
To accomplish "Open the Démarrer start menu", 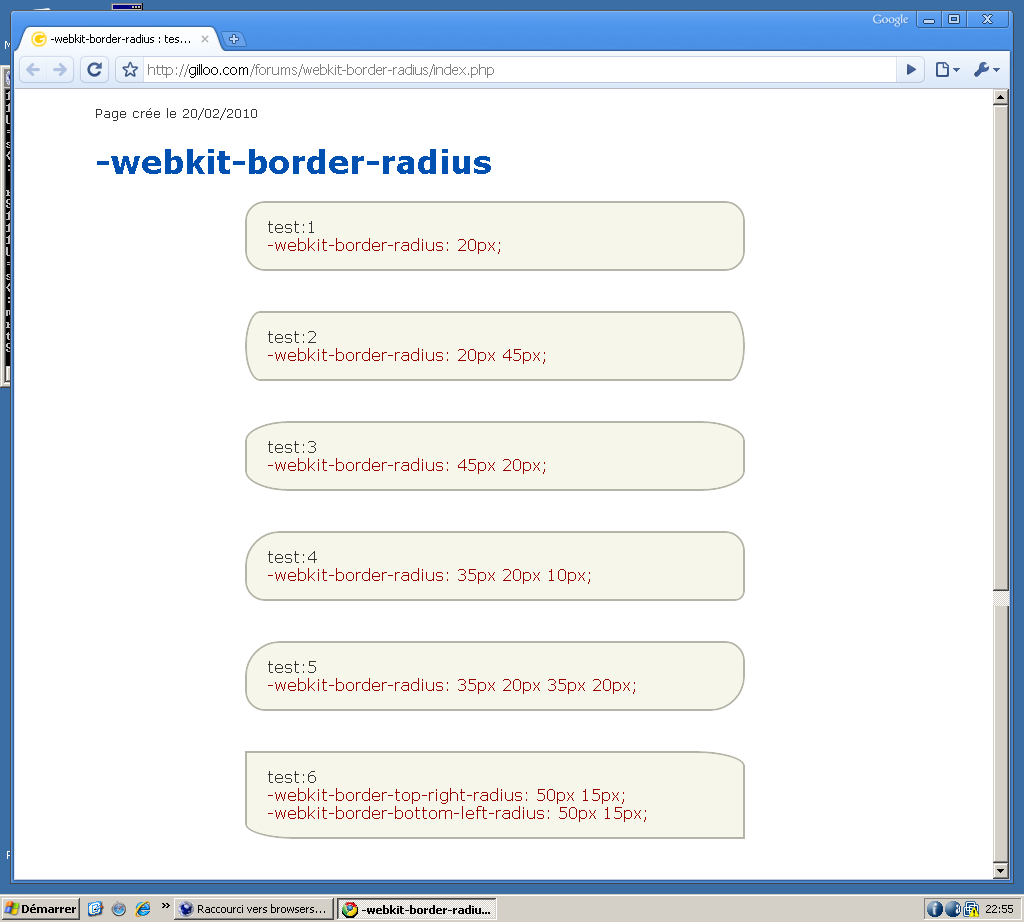I will pyautogui.click(x=41, y=909).
